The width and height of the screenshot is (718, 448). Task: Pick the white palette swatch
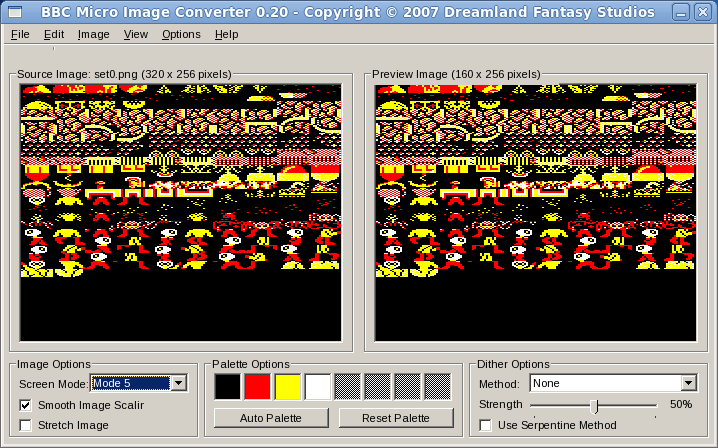click(x=317, y=387)
